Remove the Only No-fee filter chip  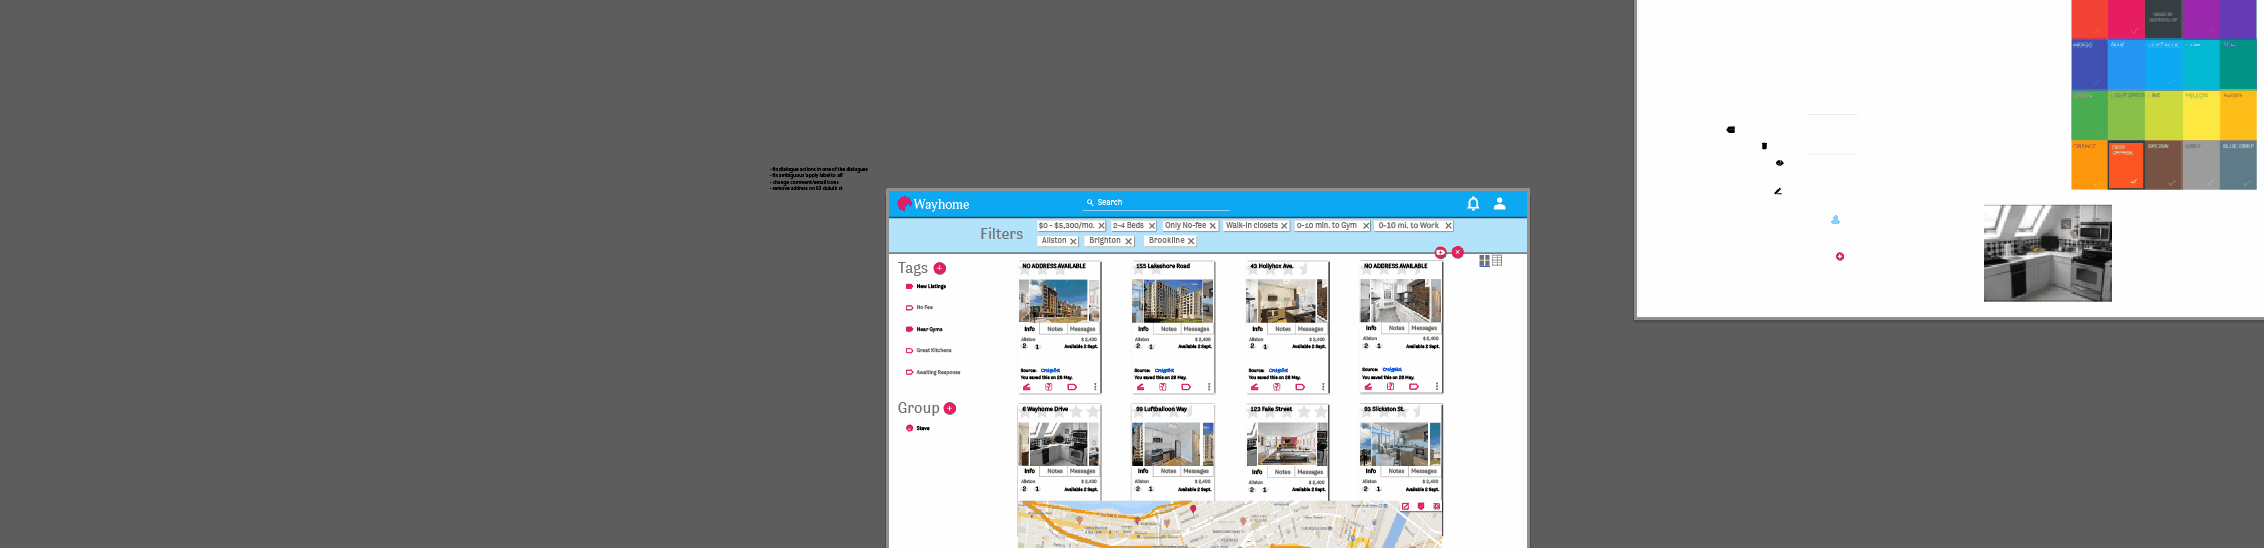pos(1212,226)
